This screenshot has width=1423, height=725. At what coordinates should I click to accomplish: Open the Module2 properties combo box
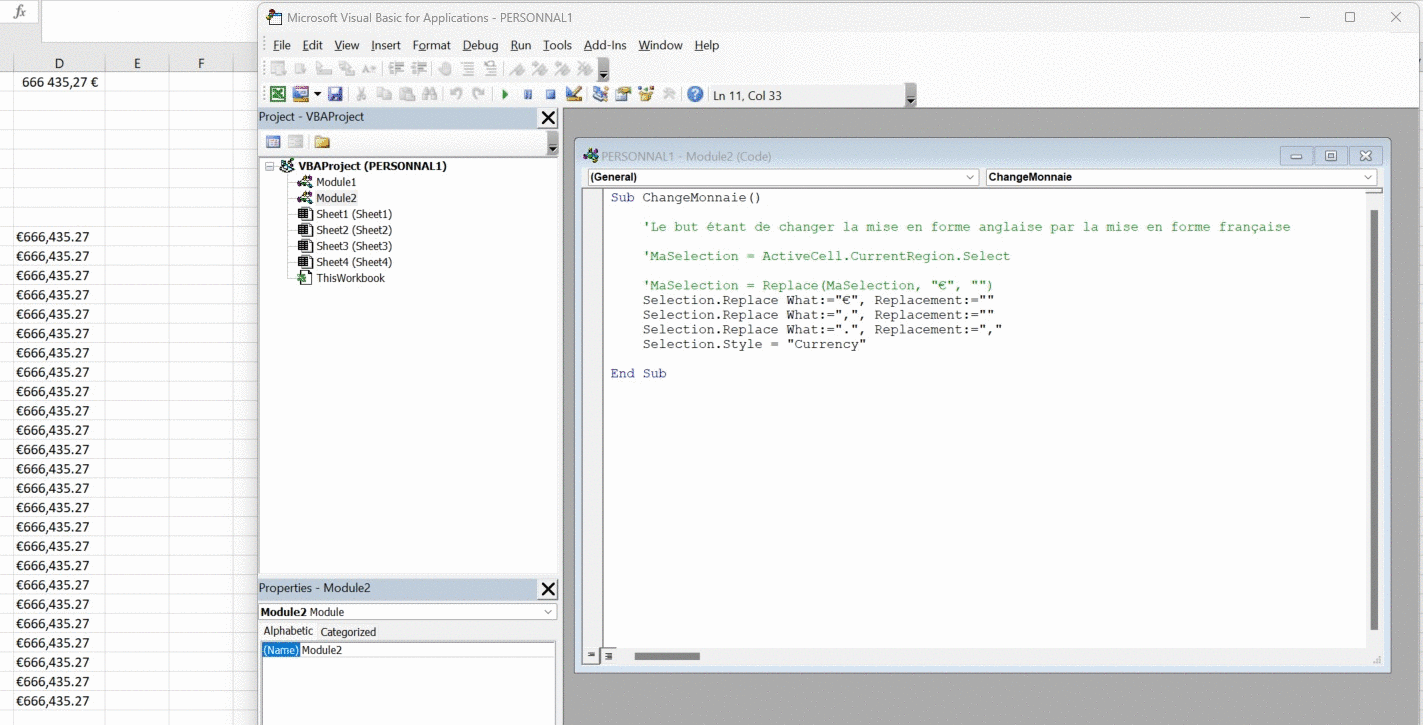(547, 611)
